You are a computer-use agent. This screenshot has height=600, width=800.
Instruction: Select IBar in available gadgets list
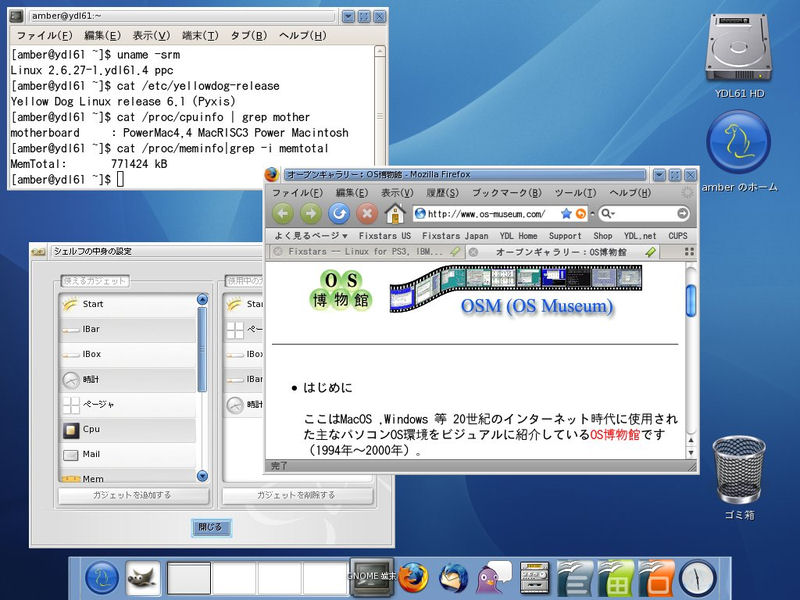point(128,329)
